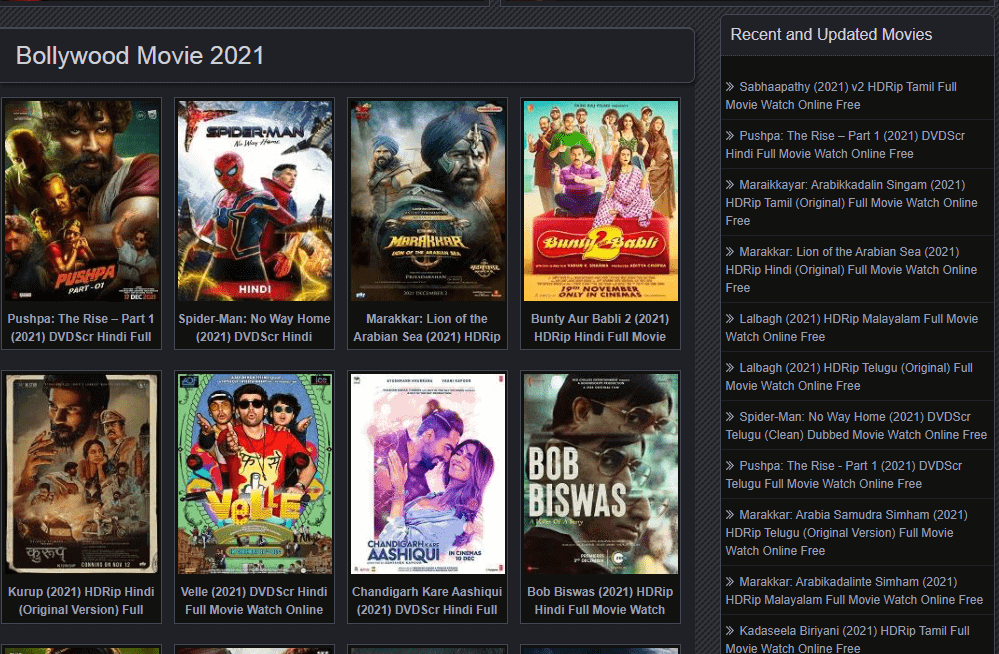Open Lalbagh (2021) HDRip Malayalam link
The image size is (999, 654).
pyautogui.click(x=852, y=328)
